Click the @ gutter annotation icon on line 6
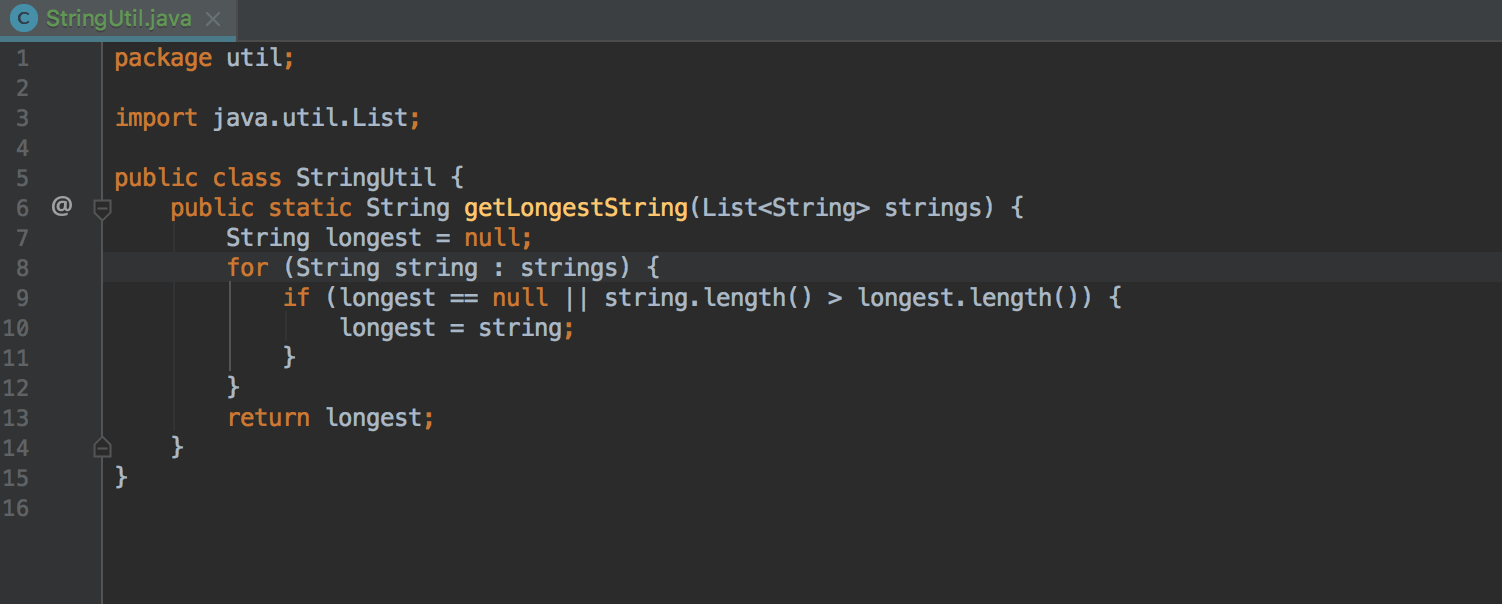The image size is (1502, 604). [62, 207]
